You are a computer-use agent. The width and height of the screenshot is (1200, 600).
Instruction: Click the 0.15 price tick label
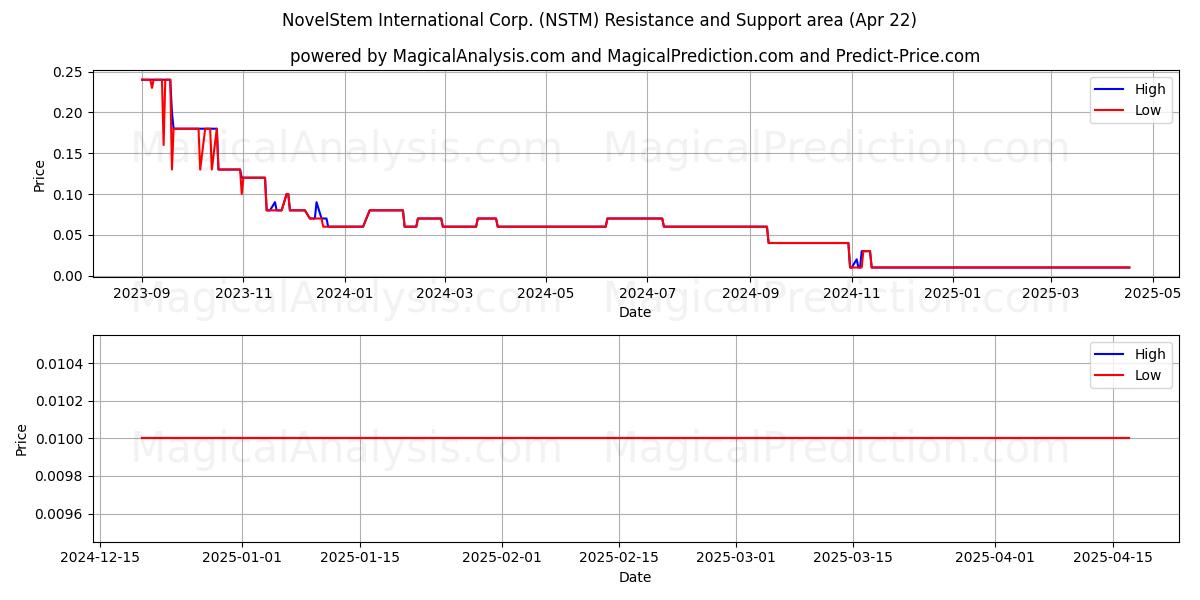point(68,154)
